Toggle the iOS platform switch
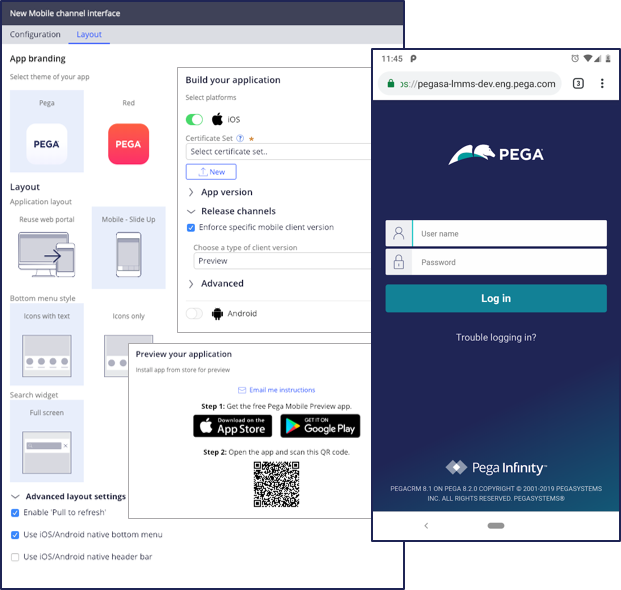 tap(194, 119)
